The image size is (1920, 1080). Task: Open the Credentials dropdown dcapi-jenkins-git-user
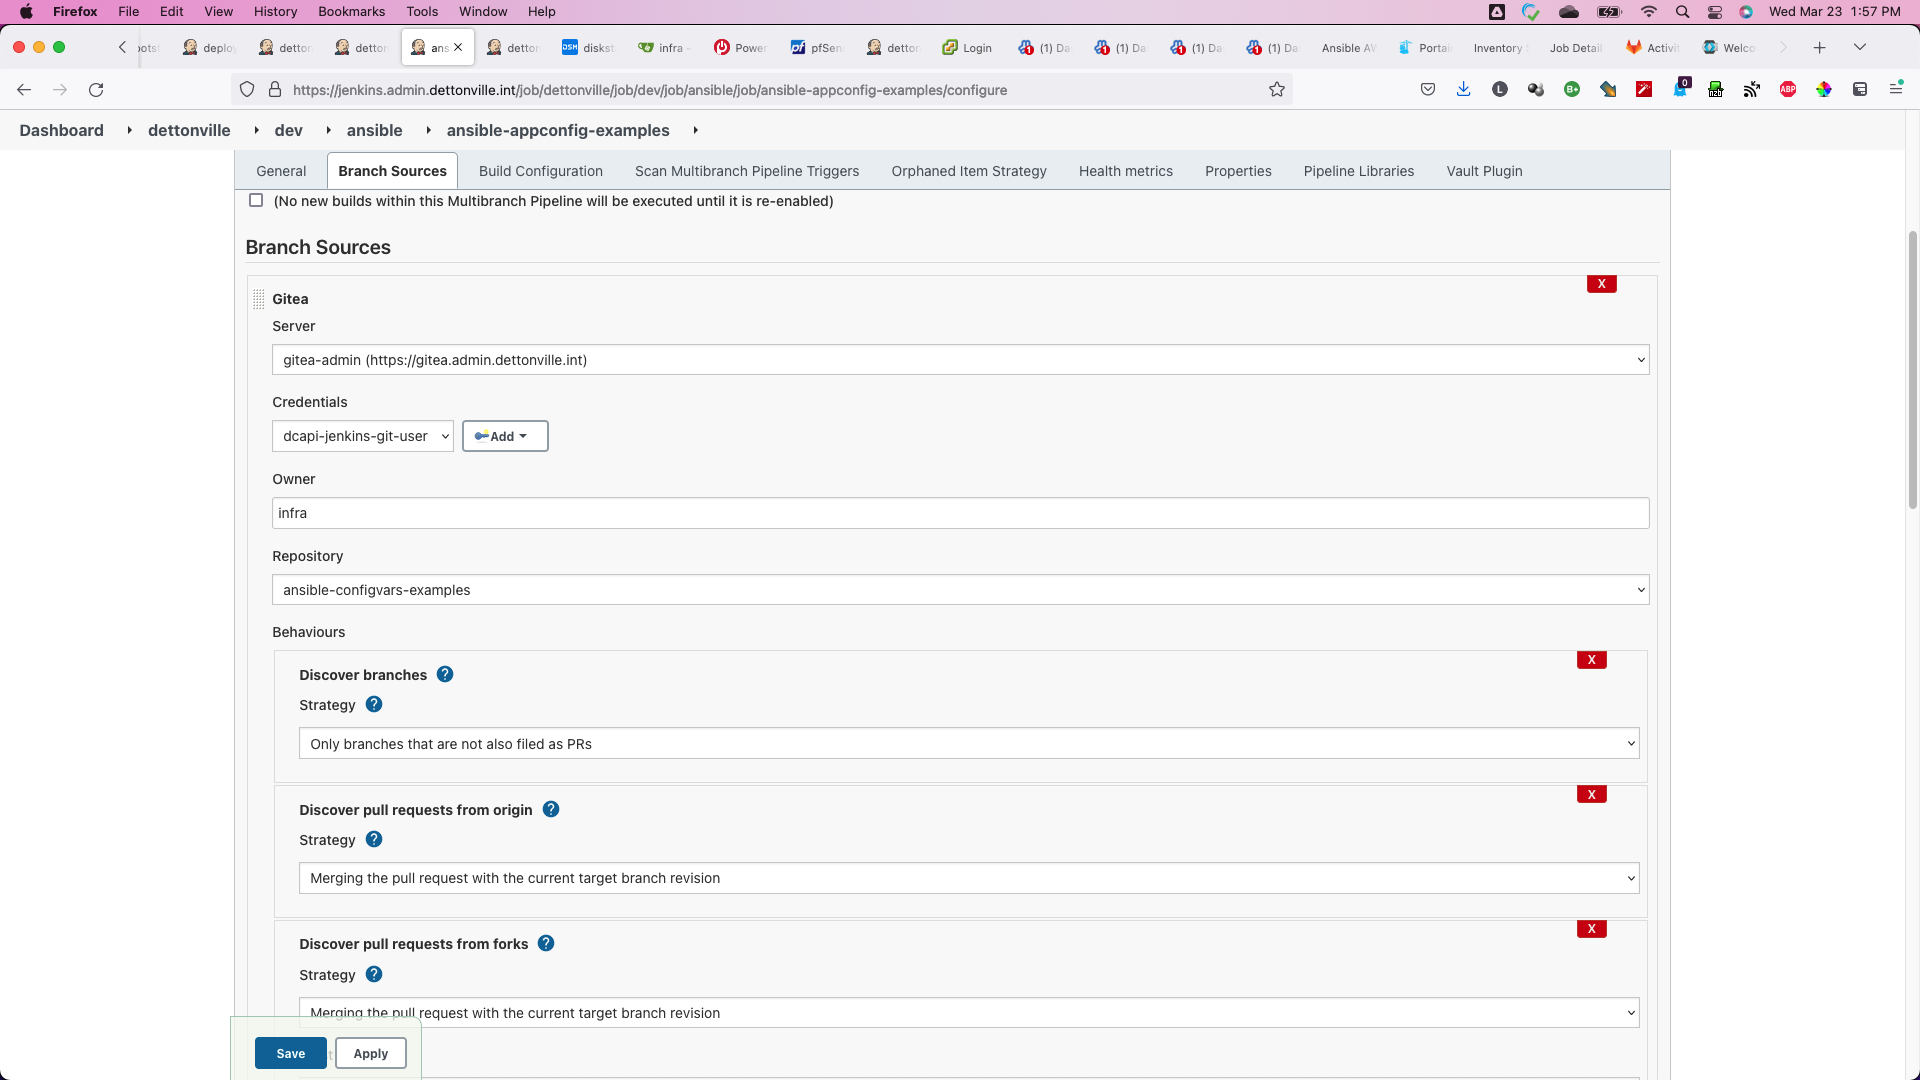click(362, 437)
